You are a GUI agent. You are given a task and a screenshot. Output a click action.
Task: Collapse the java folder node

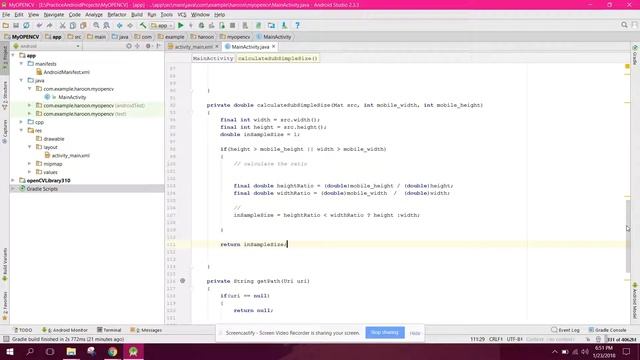point(22,80)
